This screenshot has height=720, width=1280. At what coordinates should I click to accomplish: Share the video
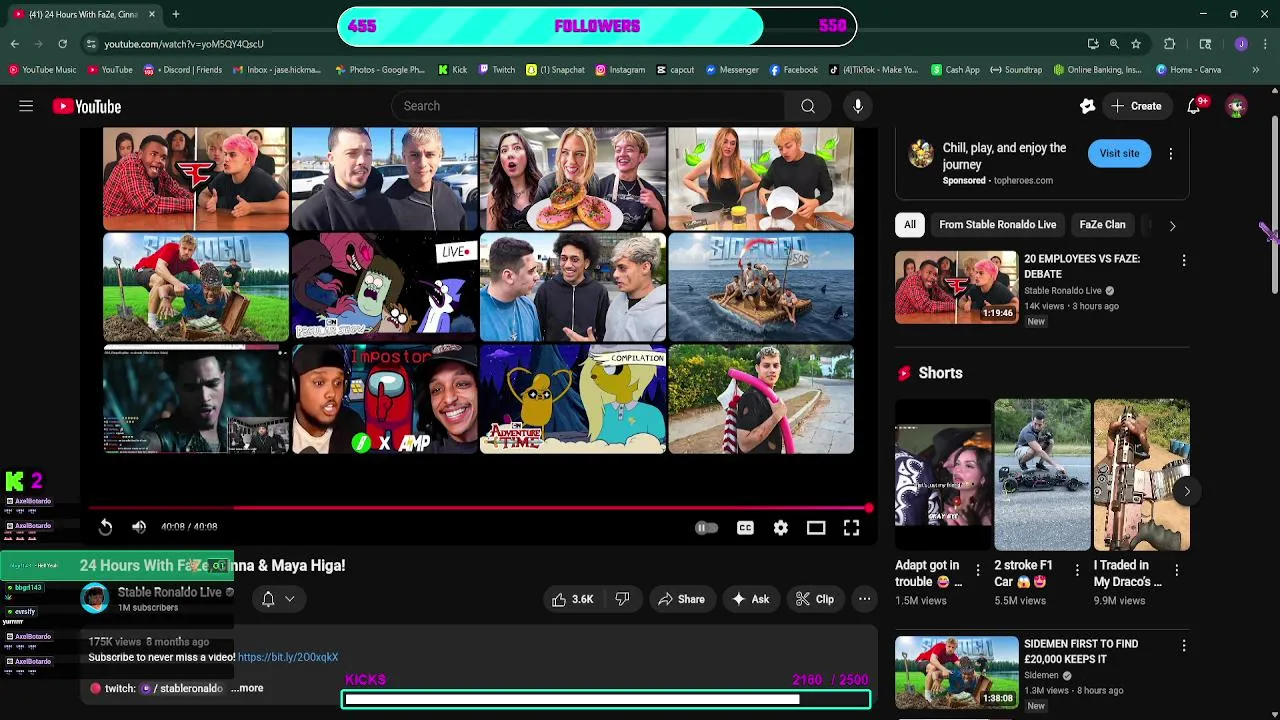pyautogui.click(x=681, y=599)
